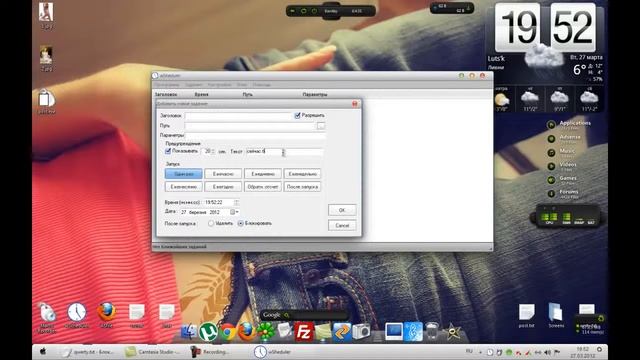Click the Apple start button on taskbar
Image resolution: width=640 pixels, height=360 pixels.
tap(43, 351)
